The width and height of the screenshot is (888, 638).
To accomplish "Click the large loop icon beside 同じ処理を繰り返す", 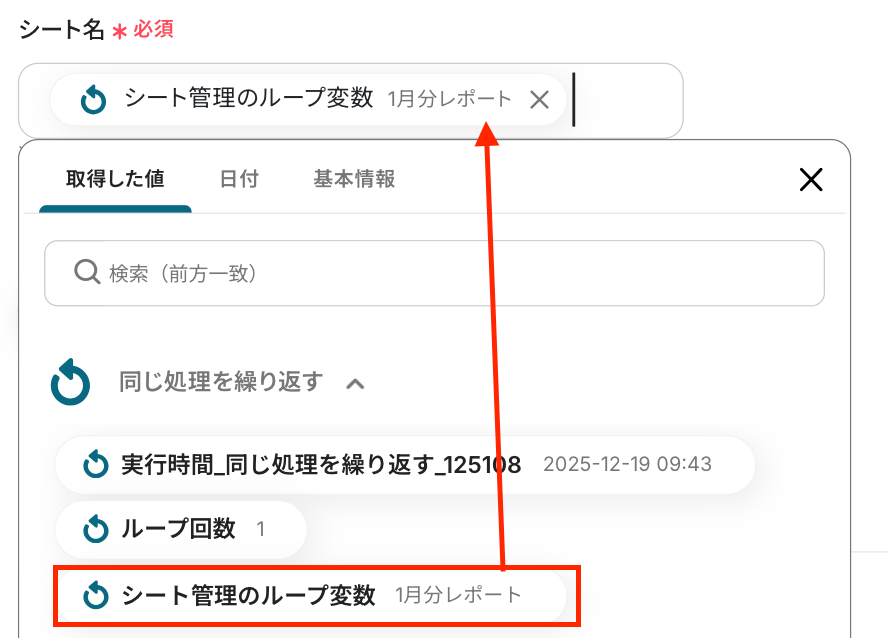I will pyautogui.click(x=70, y=382).
